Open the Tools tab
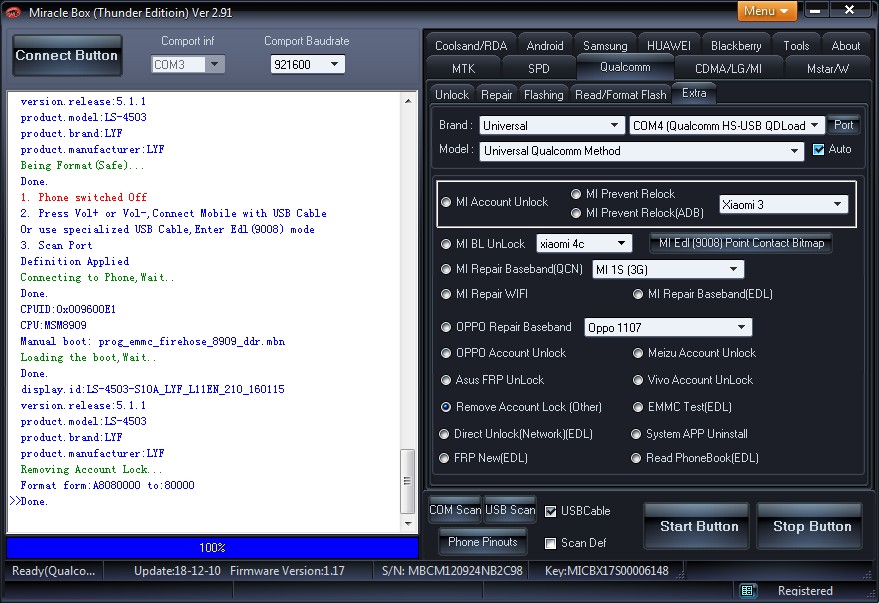This screenshot has width=879, height=603. click(x=796, y=46)
